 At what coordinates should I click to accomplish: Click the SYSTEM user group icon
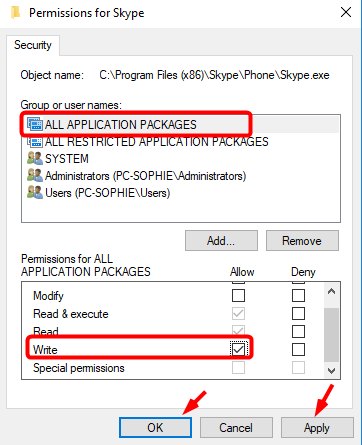(35, 158)
